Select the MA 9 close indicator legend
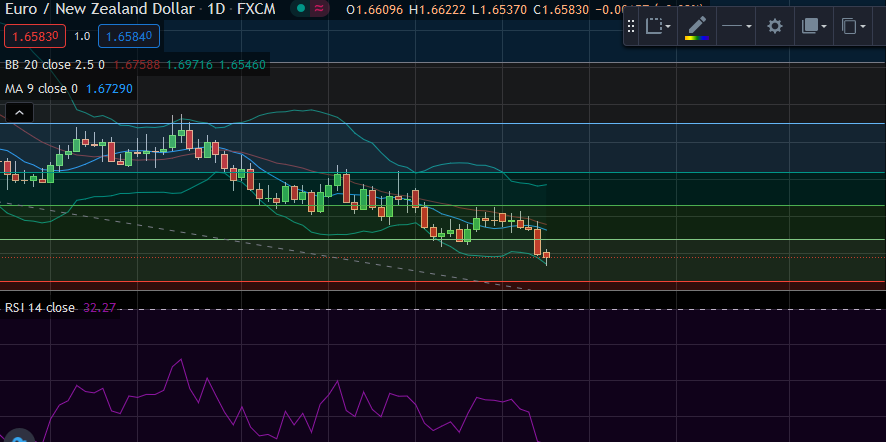Image resolution: width=886 pixels, height=442 pixels. coord(42,89)
